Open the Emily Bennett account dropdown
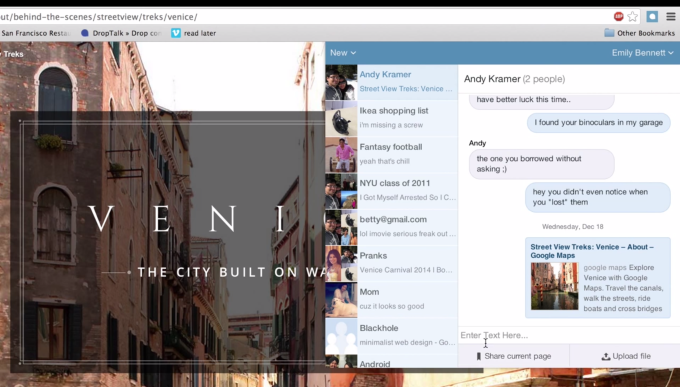Screen dimensions: 680x387 pos(642,52)
